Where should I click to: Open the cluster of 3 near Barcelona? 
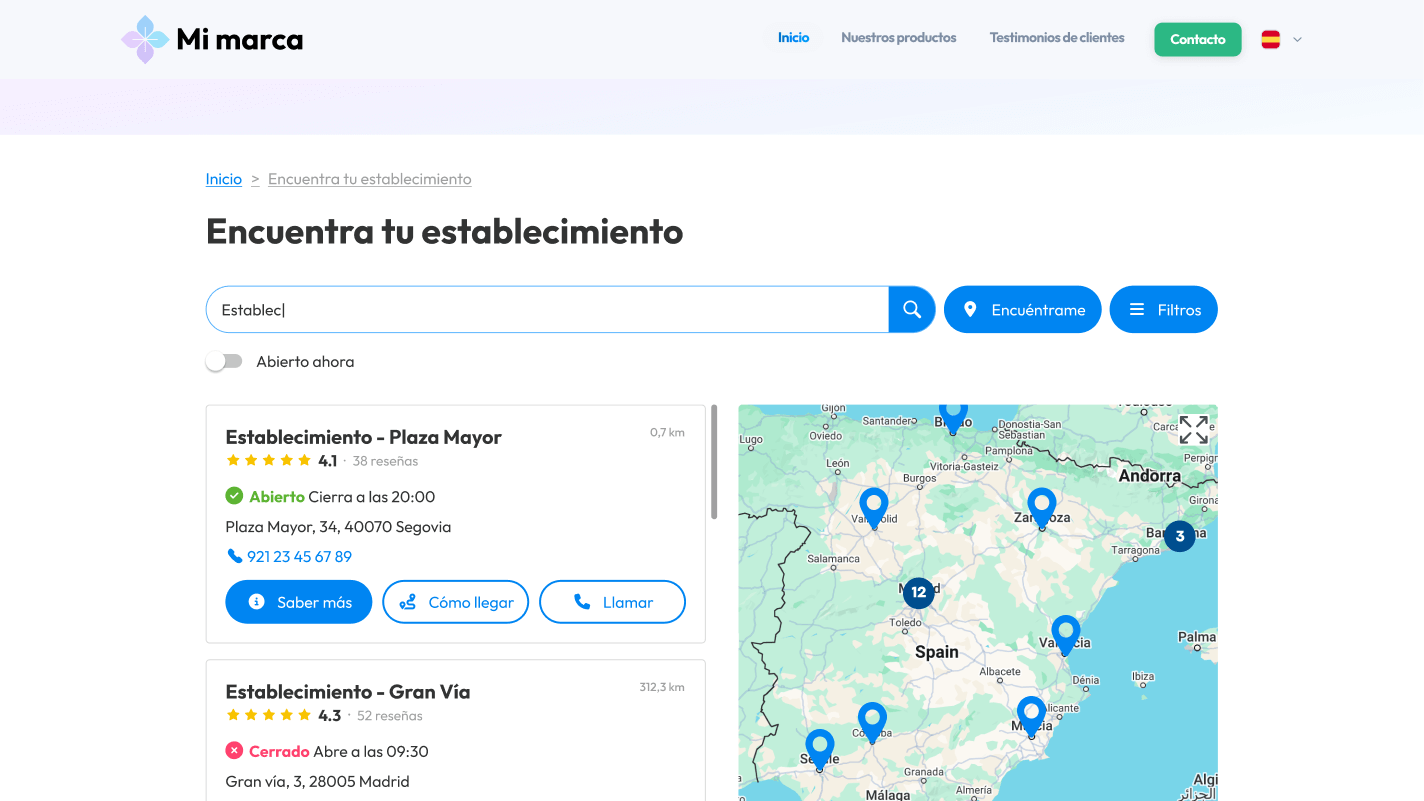(x=1180, y=536)
